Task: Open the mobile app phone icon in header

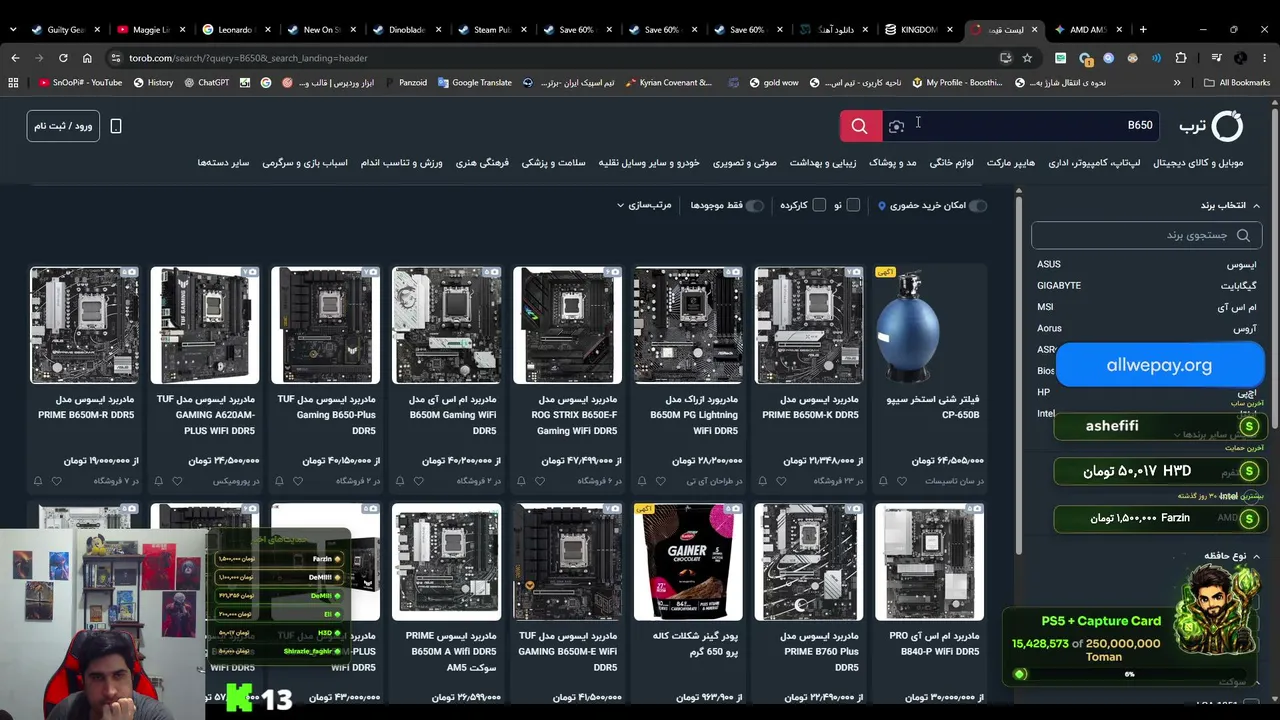Action: coord(116,126)
